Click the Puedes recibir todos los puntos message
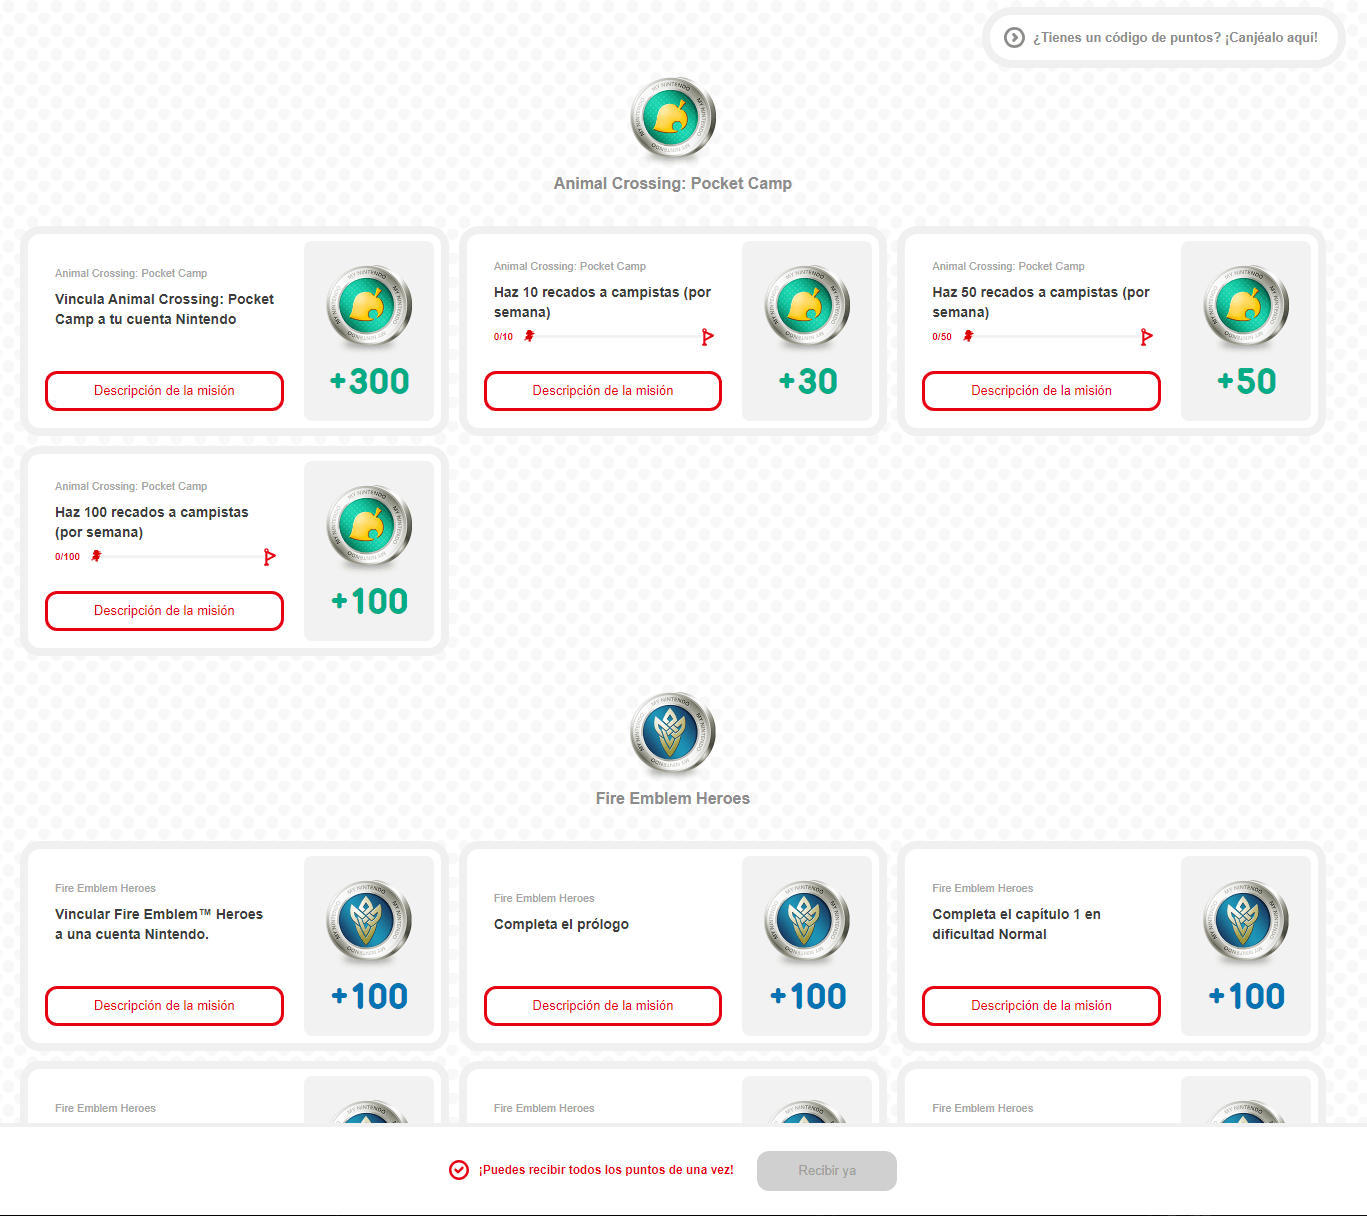This screenshot has height=1216, width=1367. click(x=606, y=1170)
